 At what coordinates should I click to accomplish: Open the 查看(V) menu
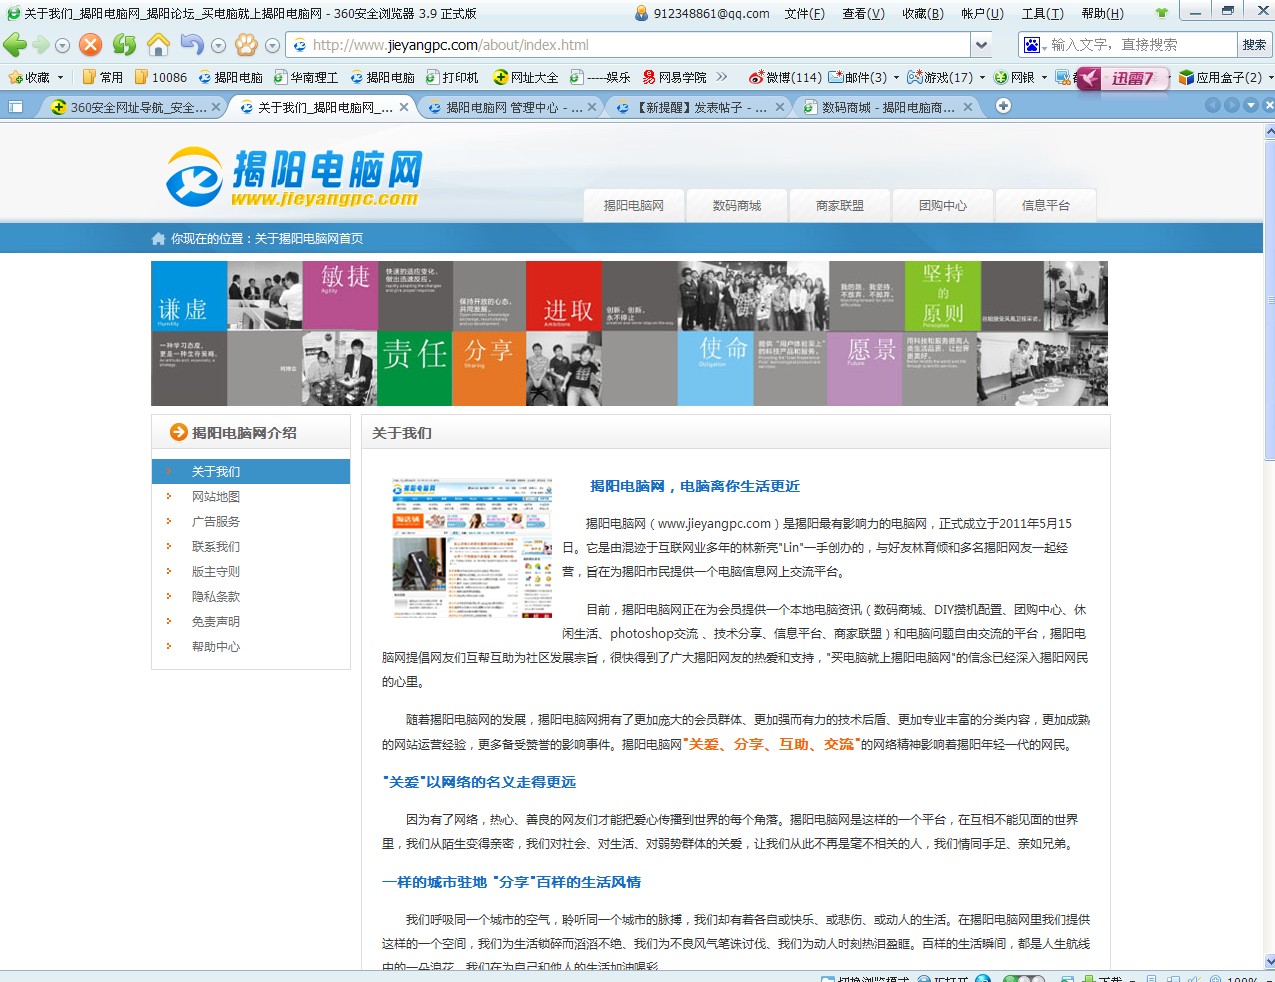click(x=864, y=13)
